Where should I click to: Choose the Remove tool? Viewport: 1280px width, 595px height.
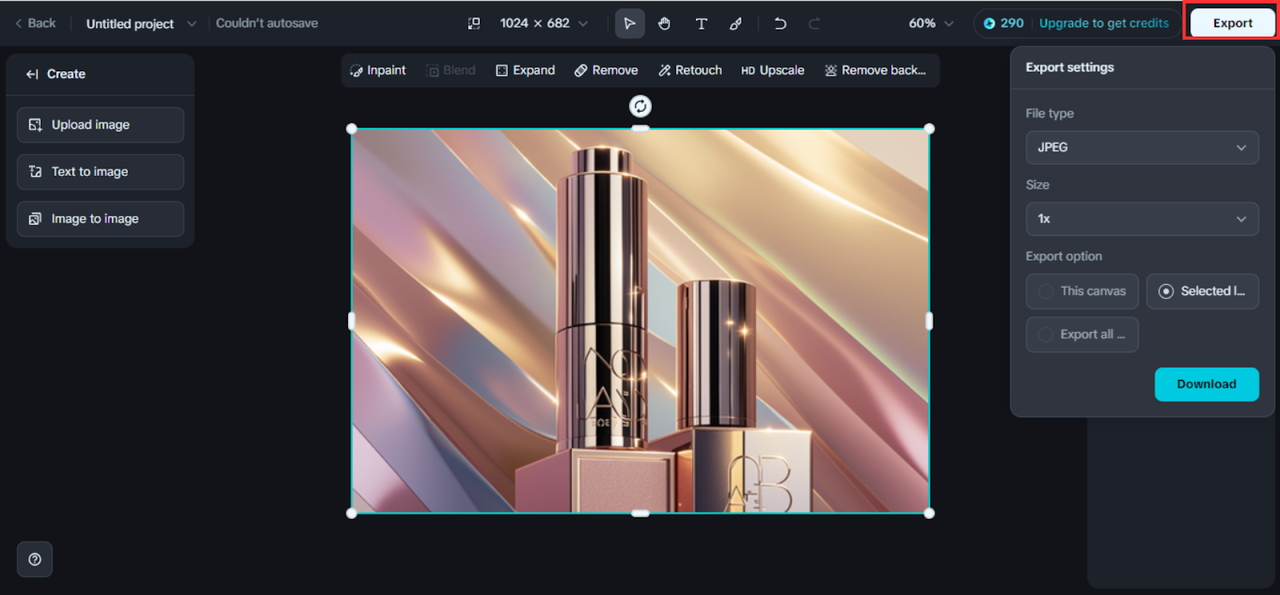click(606, 70)
